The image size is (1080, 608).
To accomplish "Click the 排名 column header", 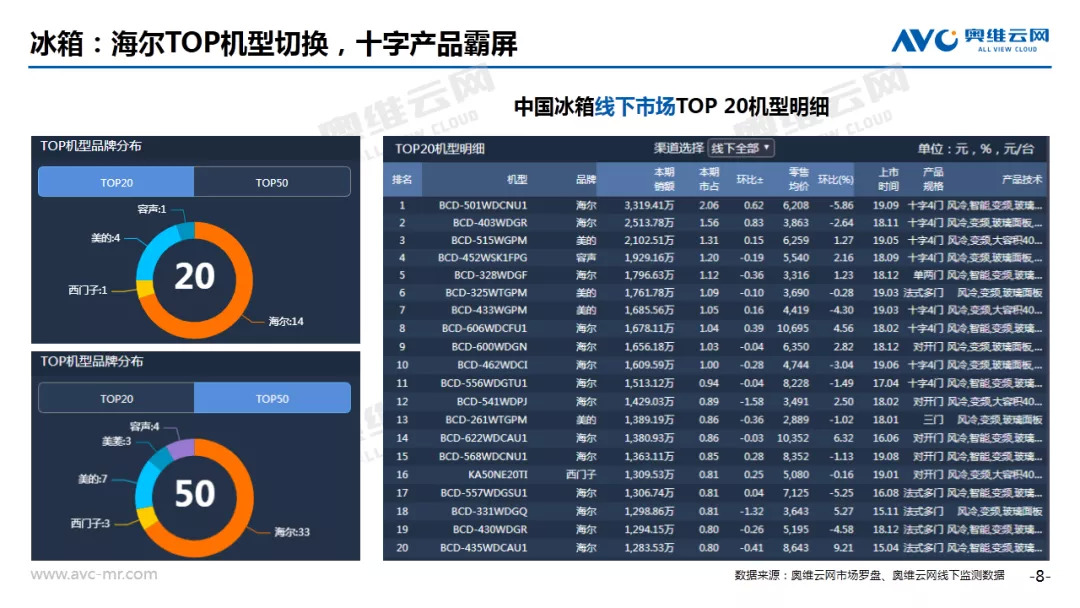I will (x=402, y=179).
